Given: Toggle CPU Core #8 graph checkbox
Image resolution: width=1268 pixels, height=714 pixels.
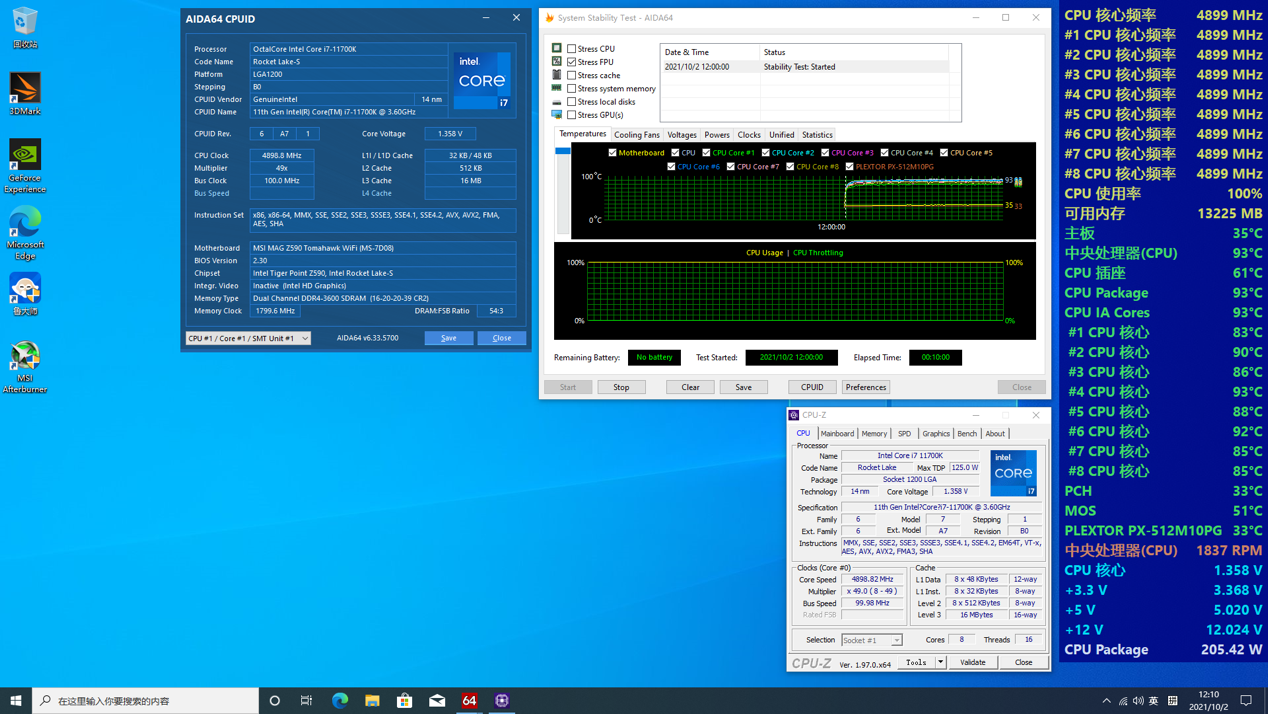Looking at the screenshot, I should 790,167.
